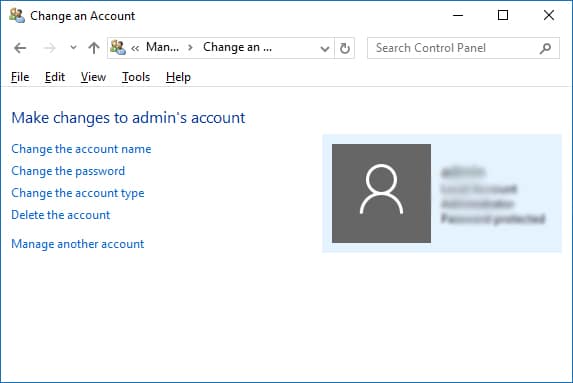Open the File menu

20,77
